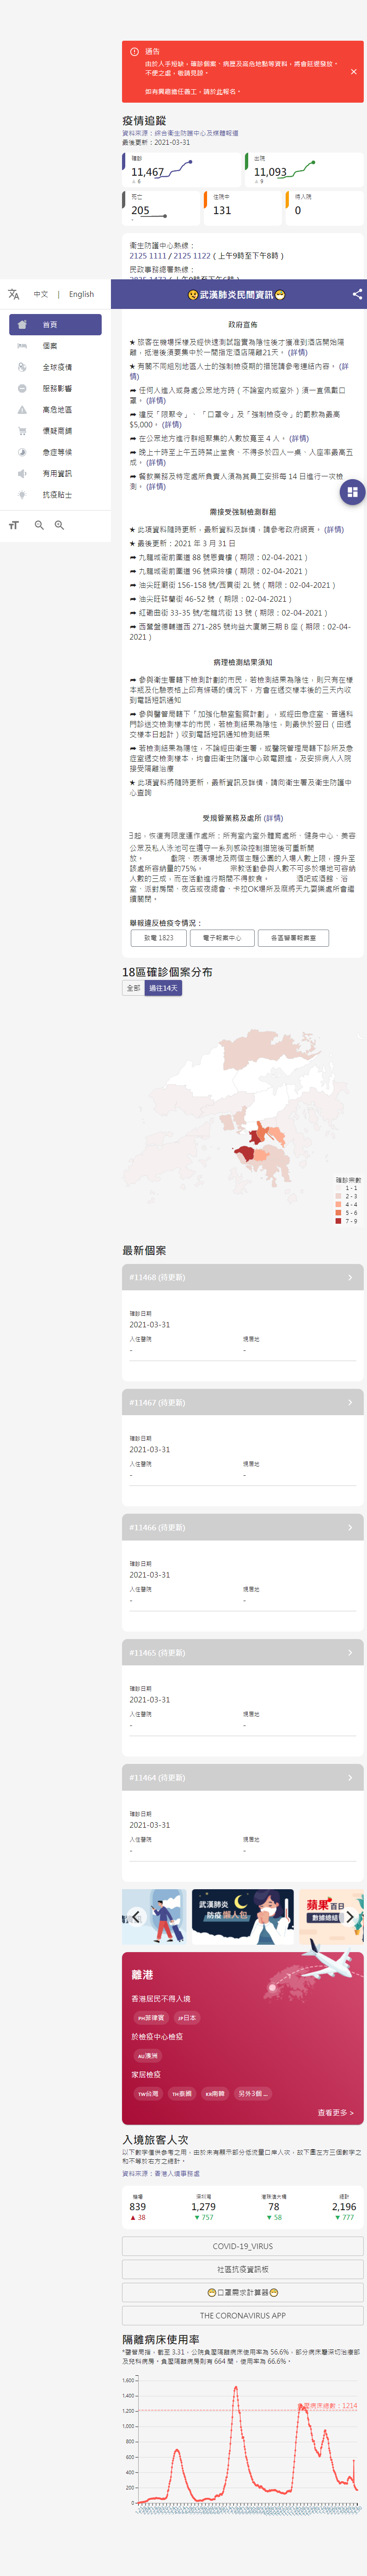This screenshot has height=2576, width=367.
Task: Open the COVID-19_VIRUS link button
Action: [242, 2246]
